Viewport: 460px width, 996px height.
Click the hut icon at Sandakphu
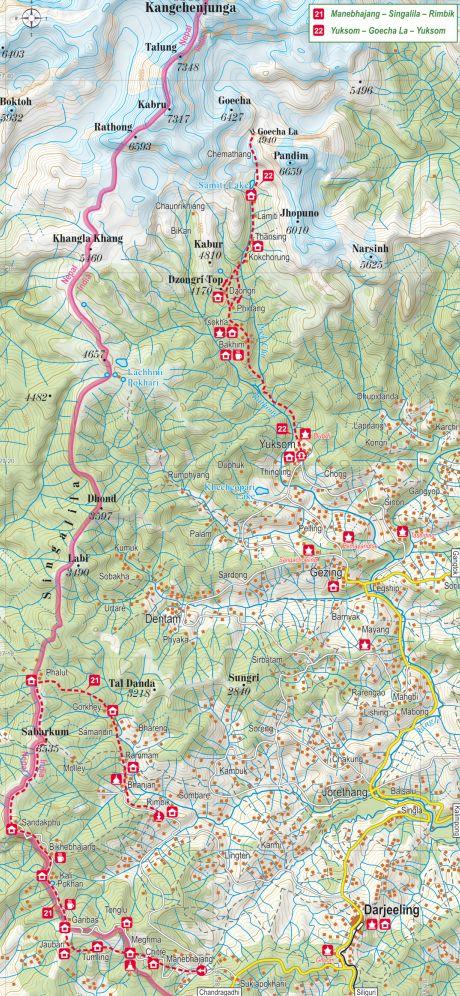(11, 829)
